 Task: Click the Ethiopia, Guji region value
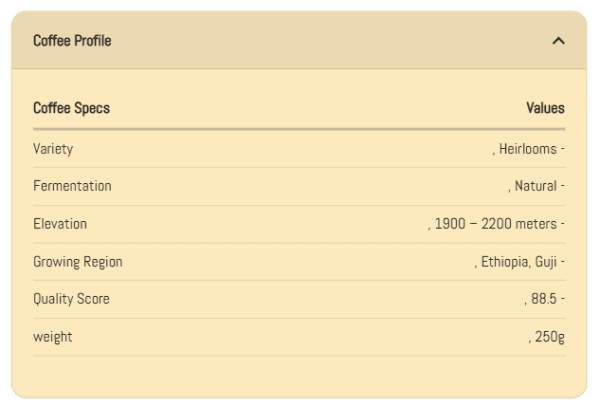[x=519, y=262]
